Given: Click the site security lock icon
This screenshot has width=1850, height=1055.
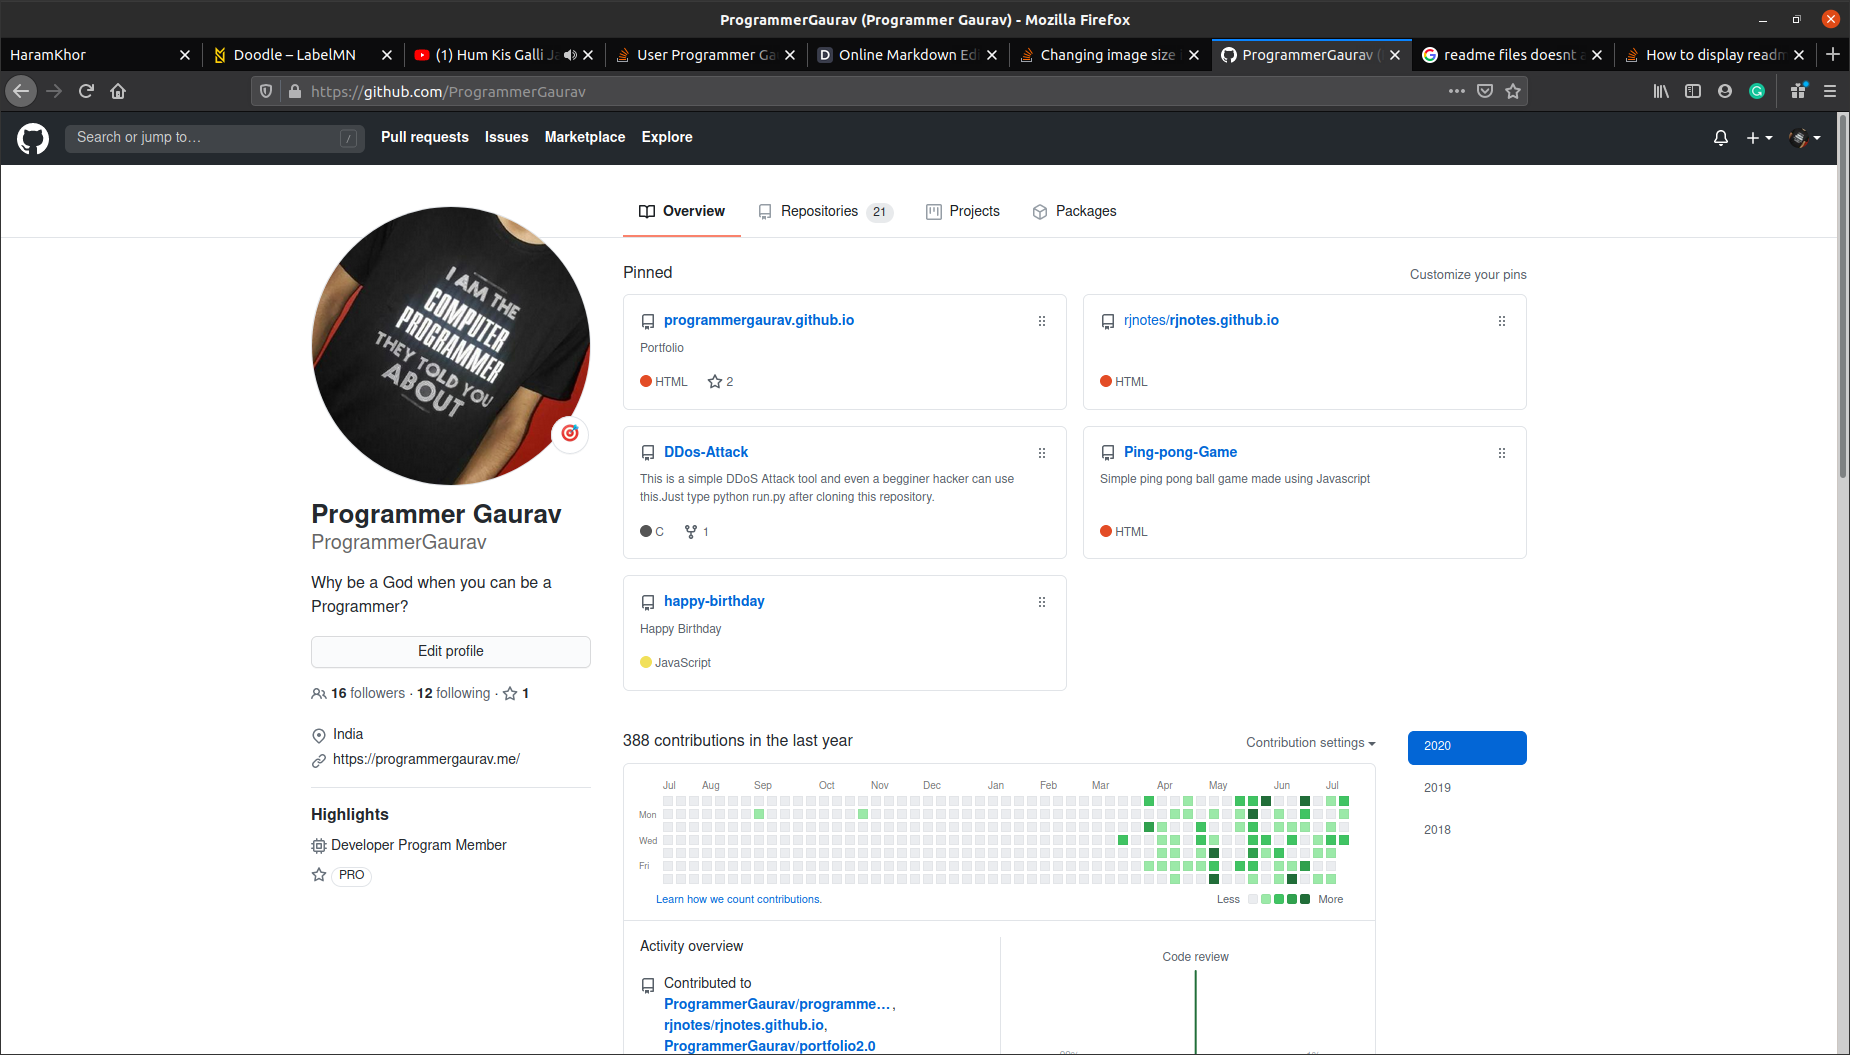Looking at the screenshot, I should [x=294, y=91].
